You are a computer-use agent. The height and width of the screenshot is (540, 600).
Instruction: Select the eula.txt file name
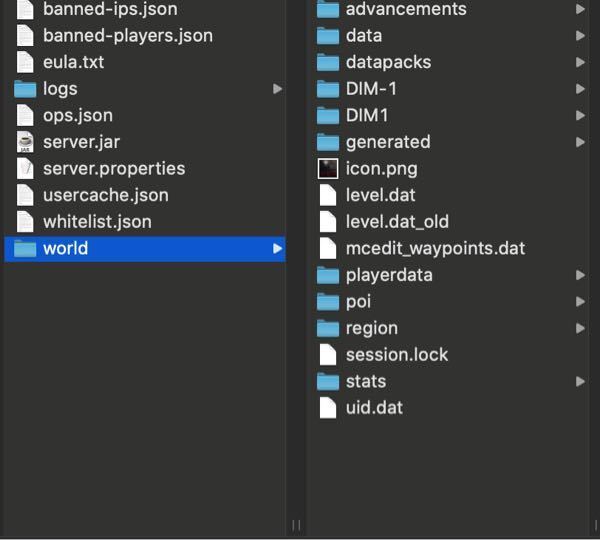[73, 62]
